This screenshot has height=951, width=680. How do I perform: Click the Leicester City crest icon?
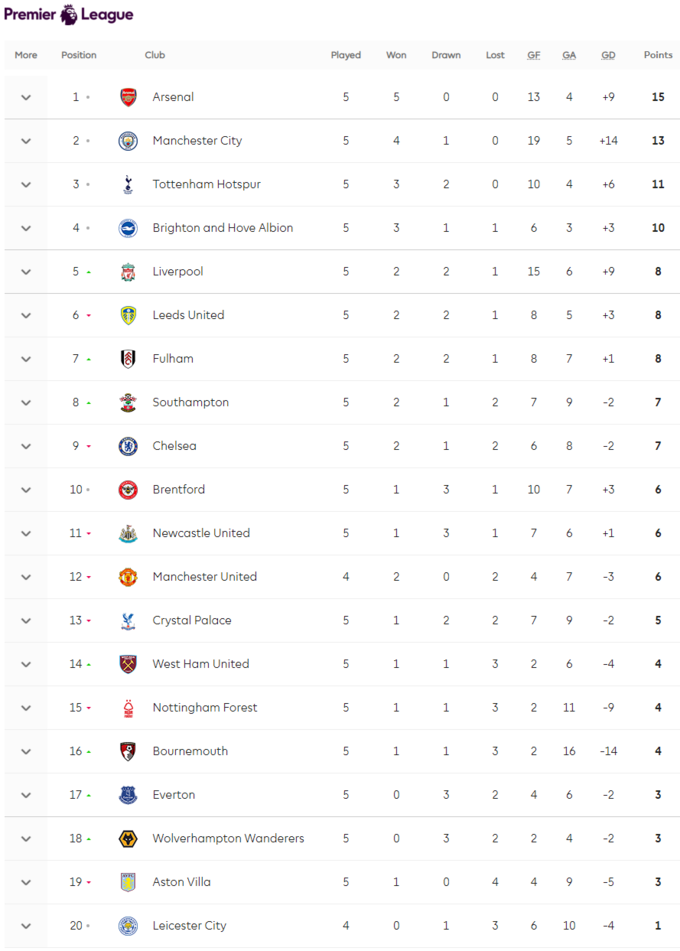point(128,926)
